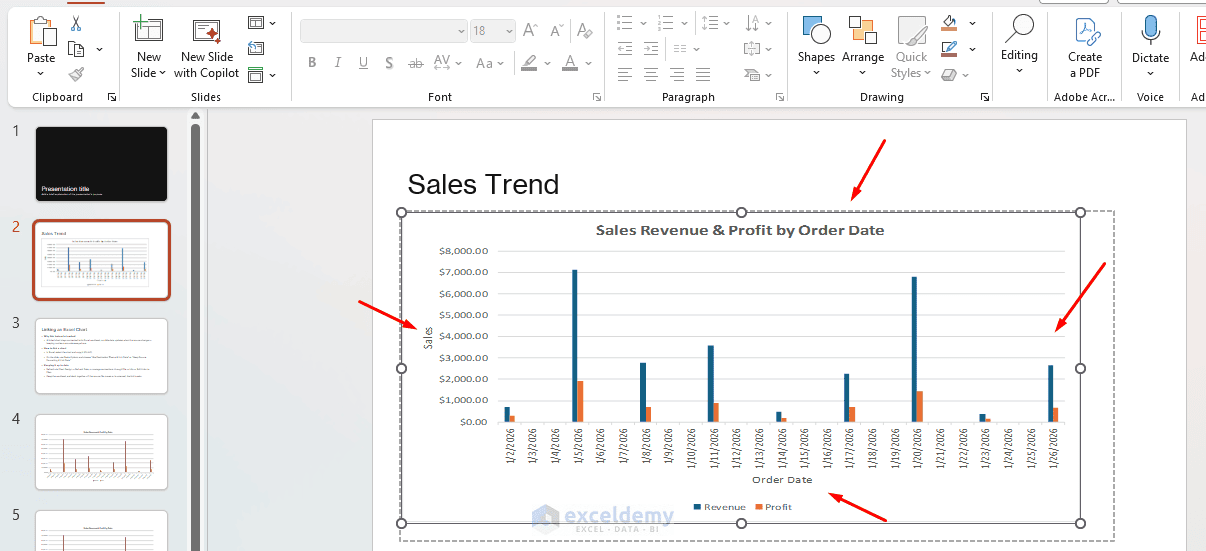1206x551 pixels.
Task: Open Drawing dialog launcher
Action: click(984, 97)
